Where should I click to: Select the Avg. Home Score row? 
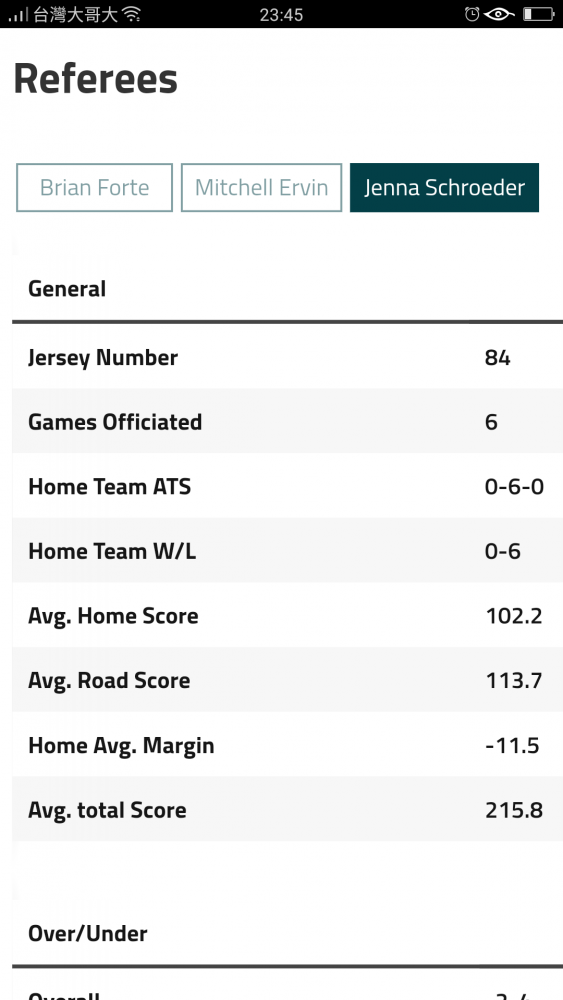(x=288, y=615)
